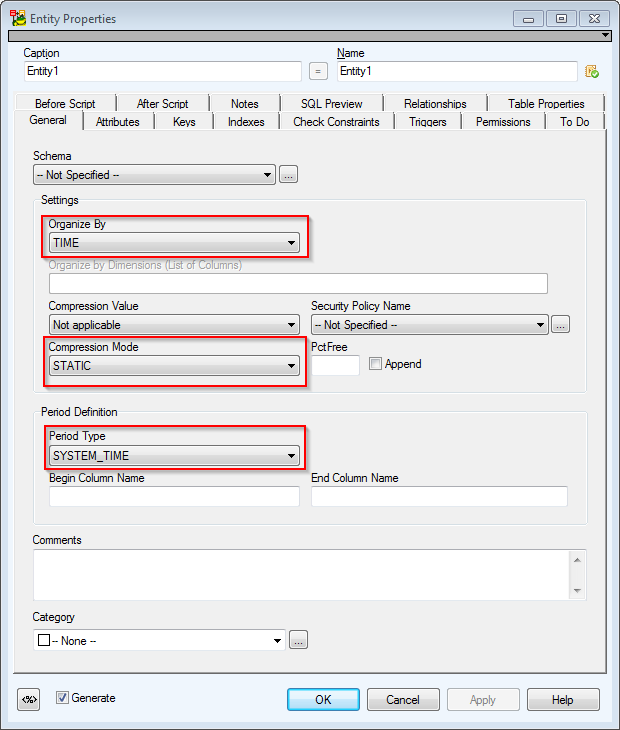Click the Cancel button
The image size is (620, 730).
(x=403, y=700)
